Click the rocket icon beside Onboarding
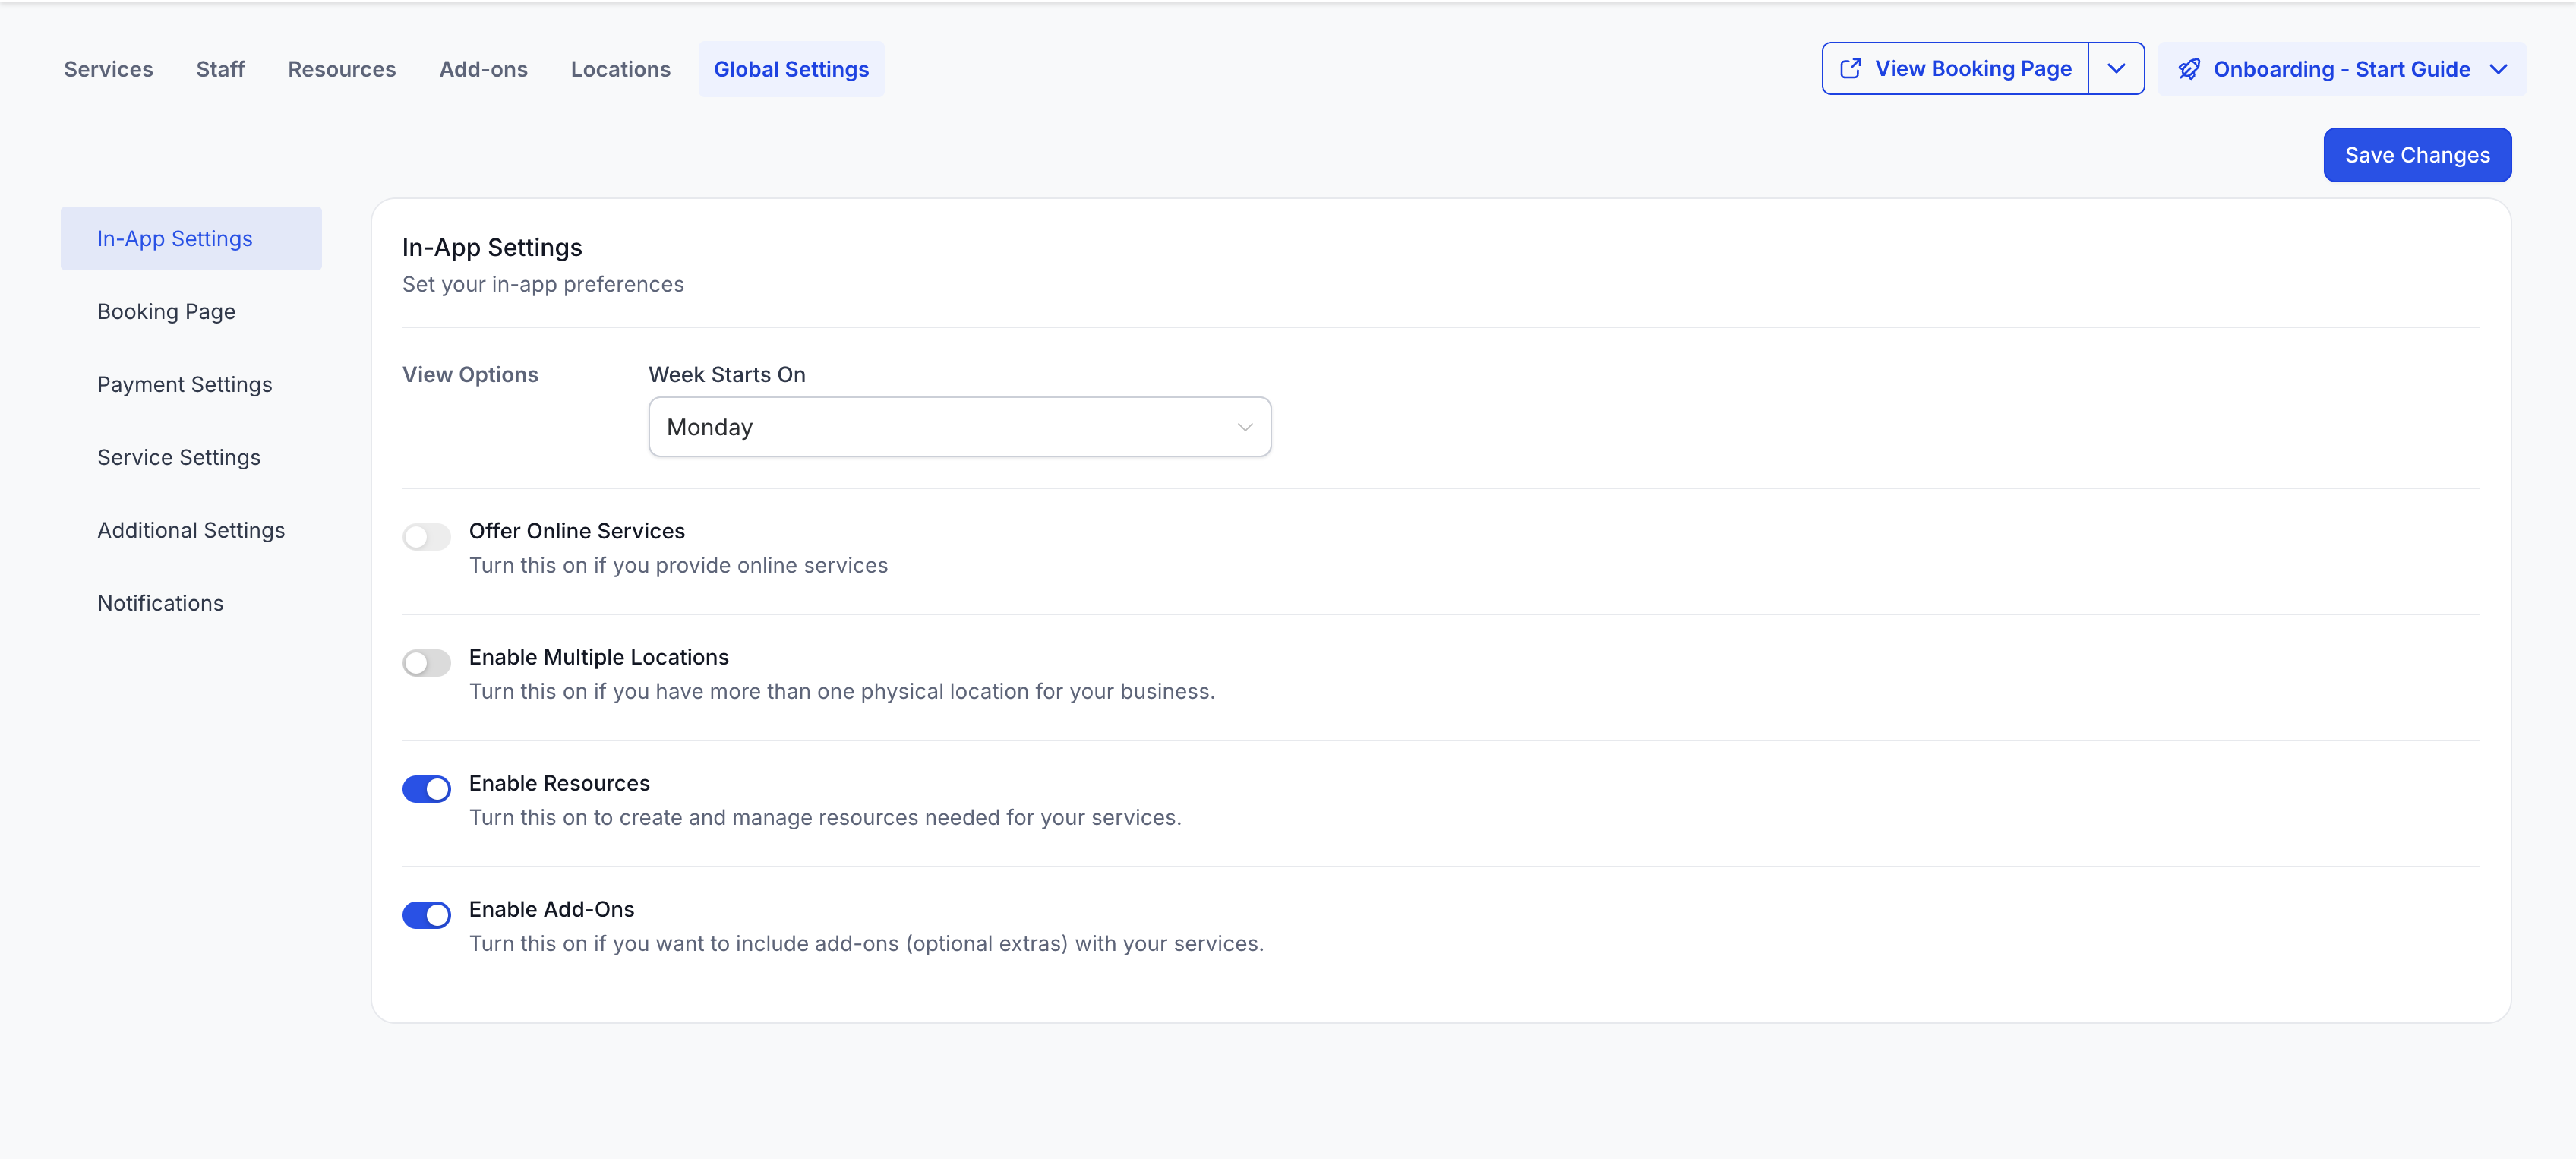The width and height of the screenshot is (2576, 1159). tap(2189, 69)
